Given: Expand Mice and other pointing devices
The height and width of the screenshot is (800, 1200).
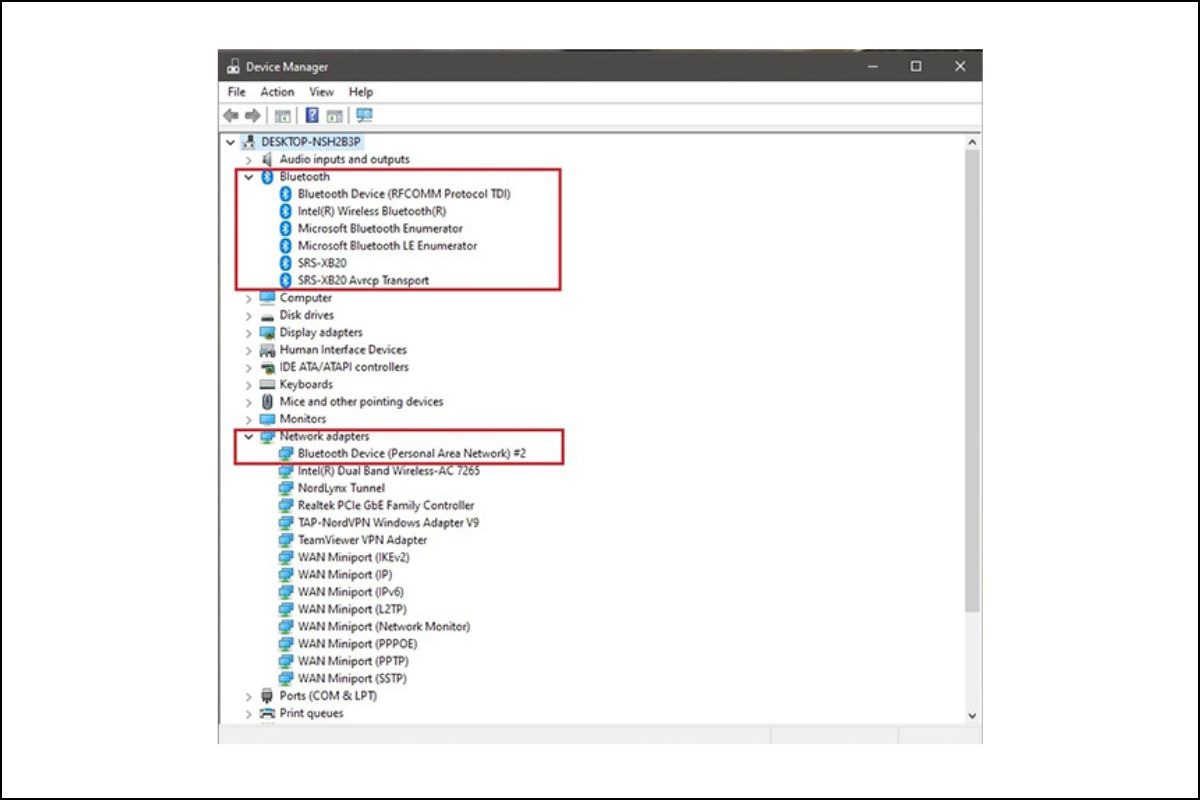Looking at the screenshot, I should pyautogui.click(x=249, y=401).
